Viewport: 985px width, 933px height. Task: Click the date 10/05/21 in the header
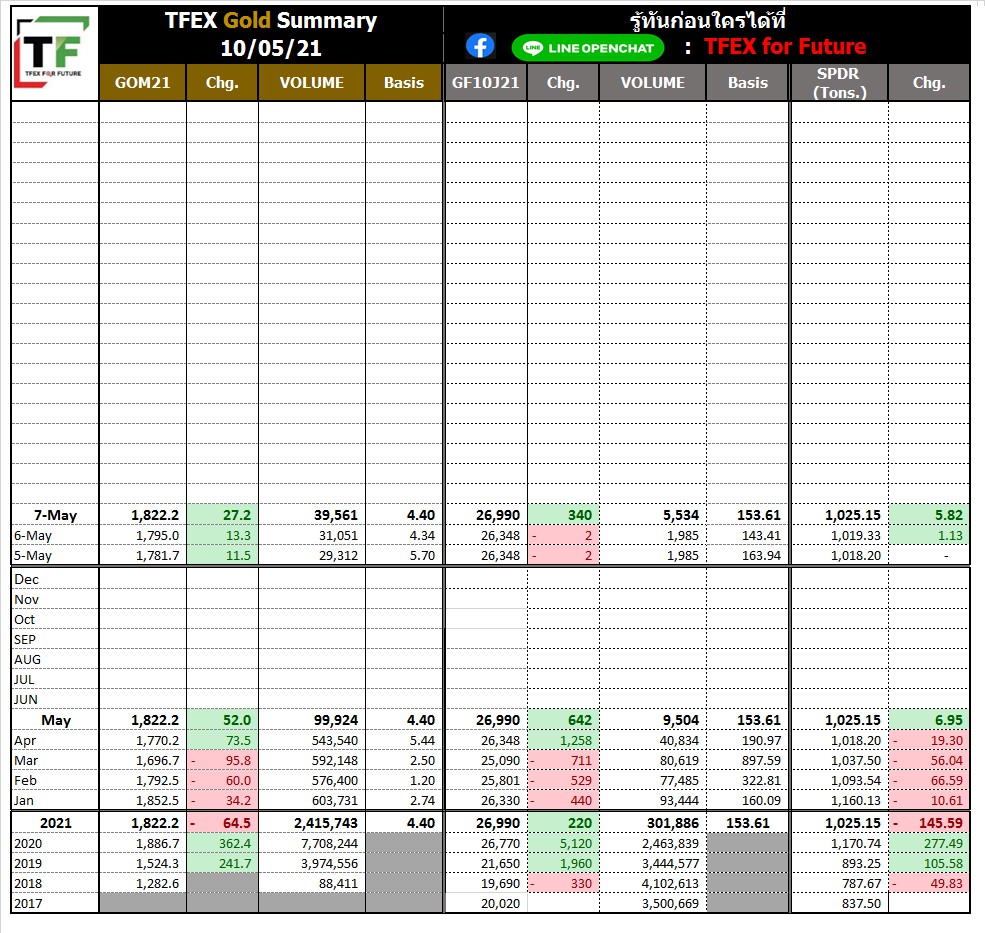point(271,48)
